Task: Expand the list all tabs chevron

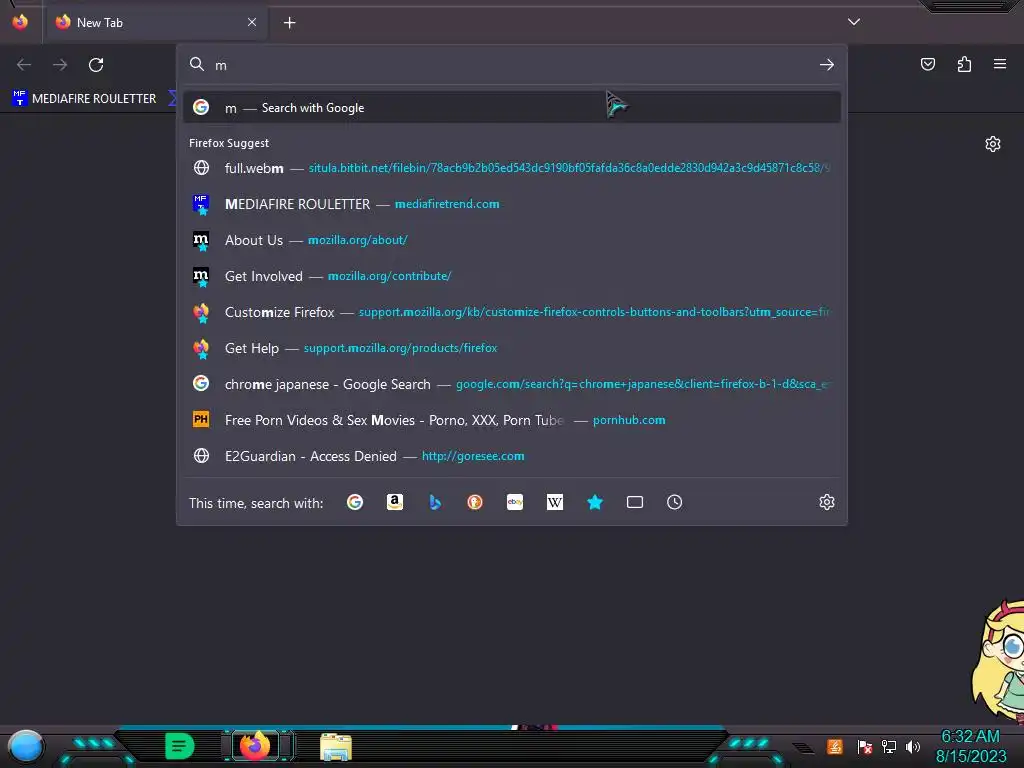Action: pos(854,22)
